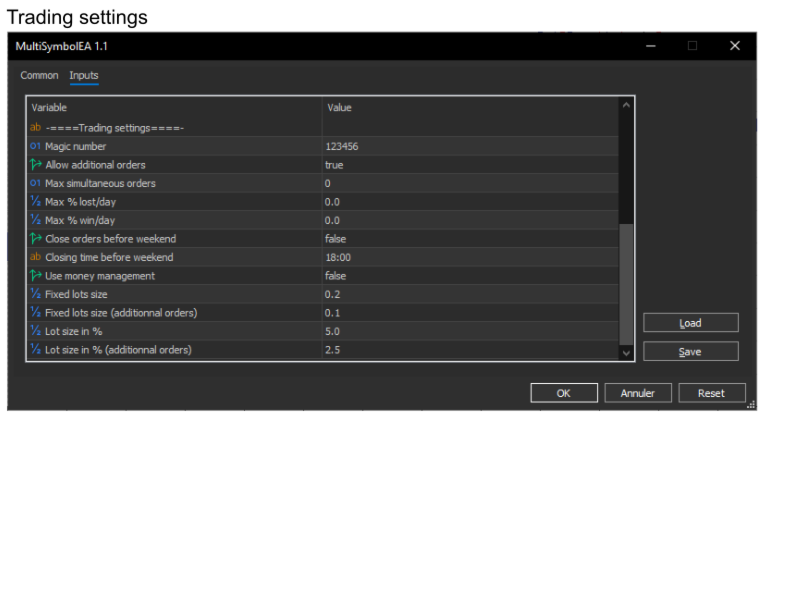The height and width of the screenshot is (600, 800).
Task: Click the scrollbar down arrow
Action: [x=626, y=353]
